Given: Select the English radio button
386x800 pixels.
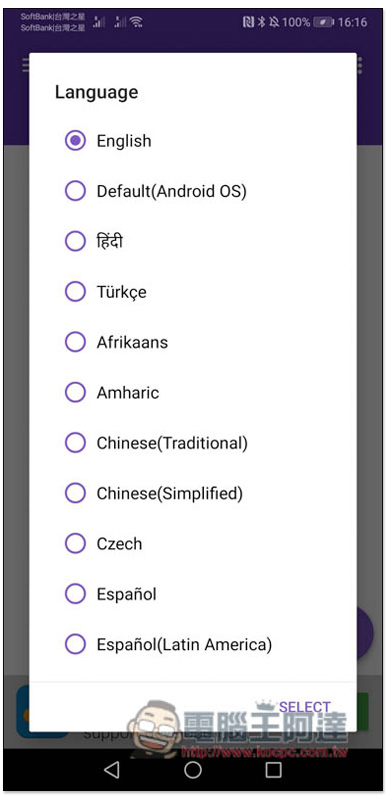Looking at the screenshot, I should point(75,141).
